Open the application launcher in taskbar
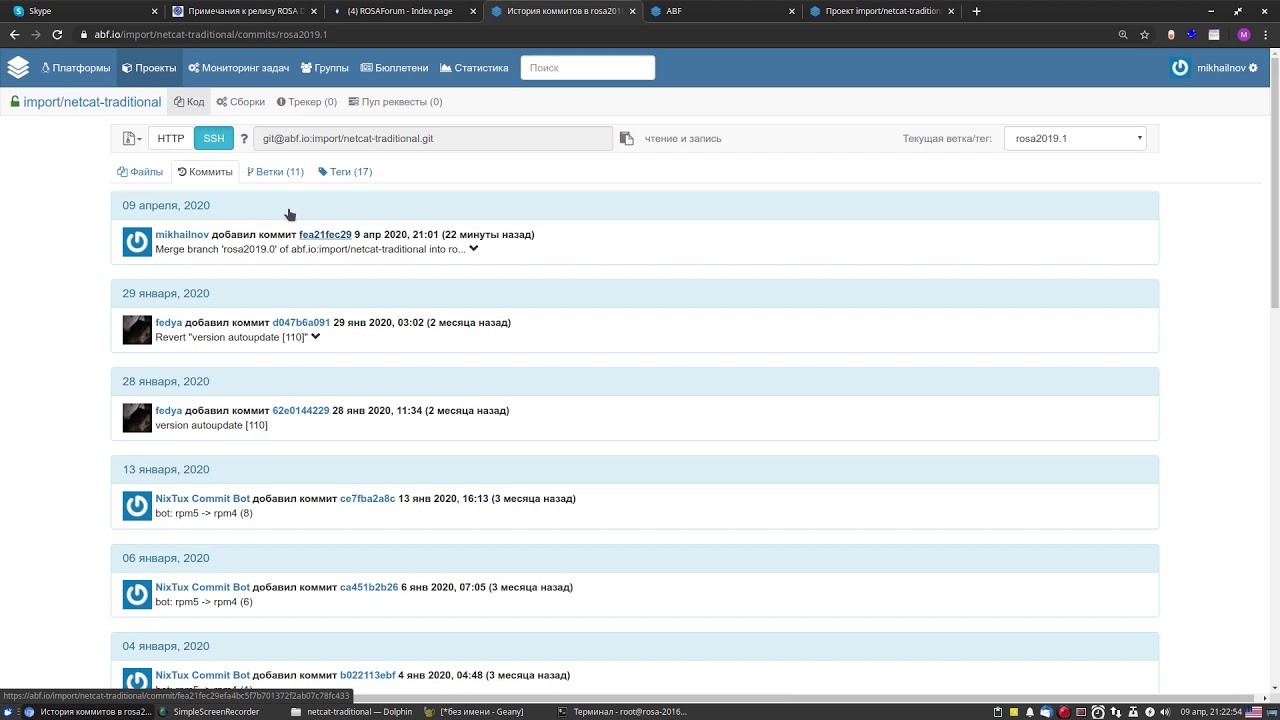 tap(8, 712)
